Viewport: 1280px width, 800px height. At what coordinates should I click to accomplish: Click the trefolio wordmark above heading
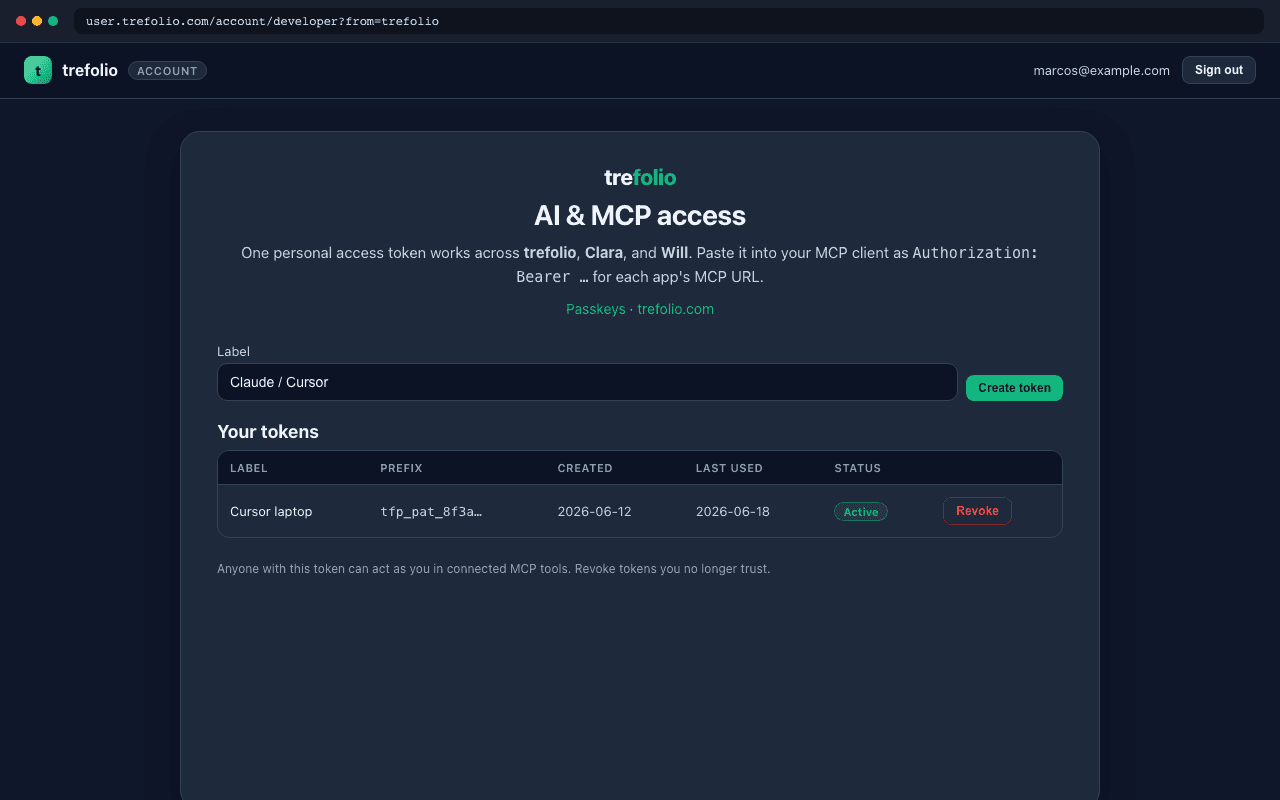pos(640,177)
